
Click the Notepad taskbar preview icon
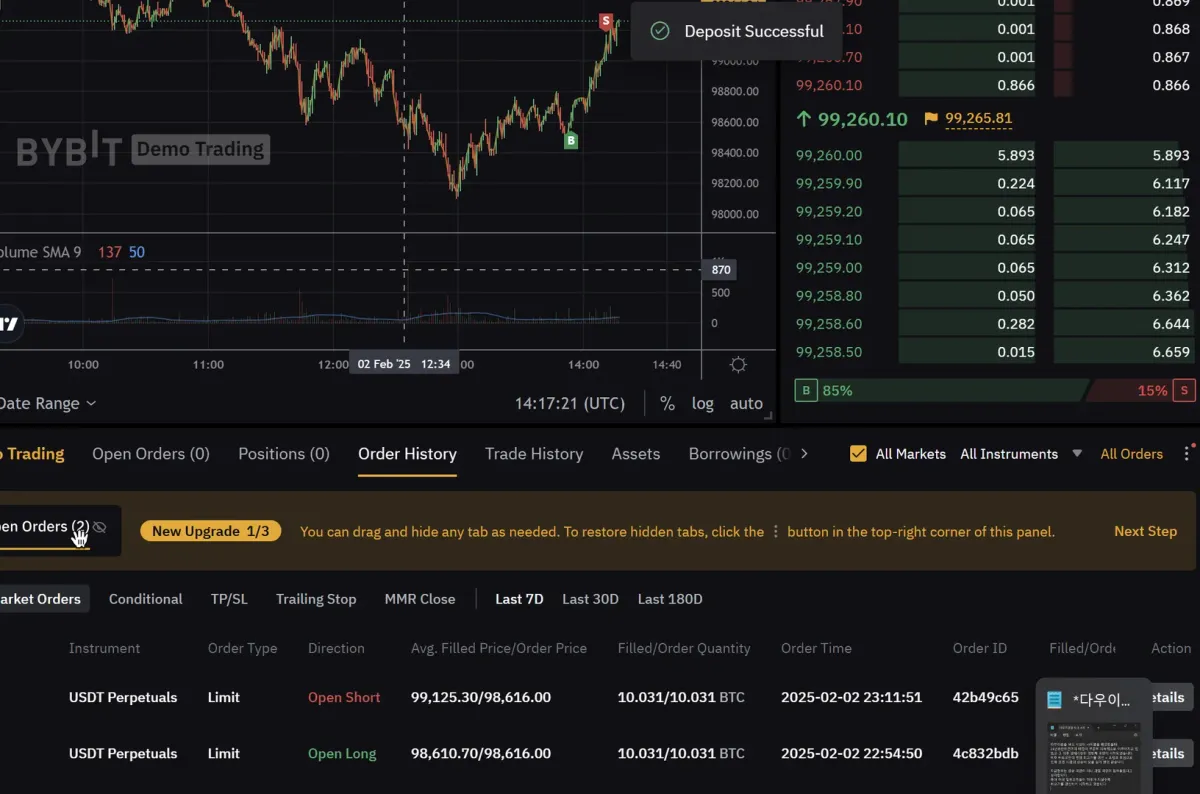pyautogui.click(x=1054, y=700)
